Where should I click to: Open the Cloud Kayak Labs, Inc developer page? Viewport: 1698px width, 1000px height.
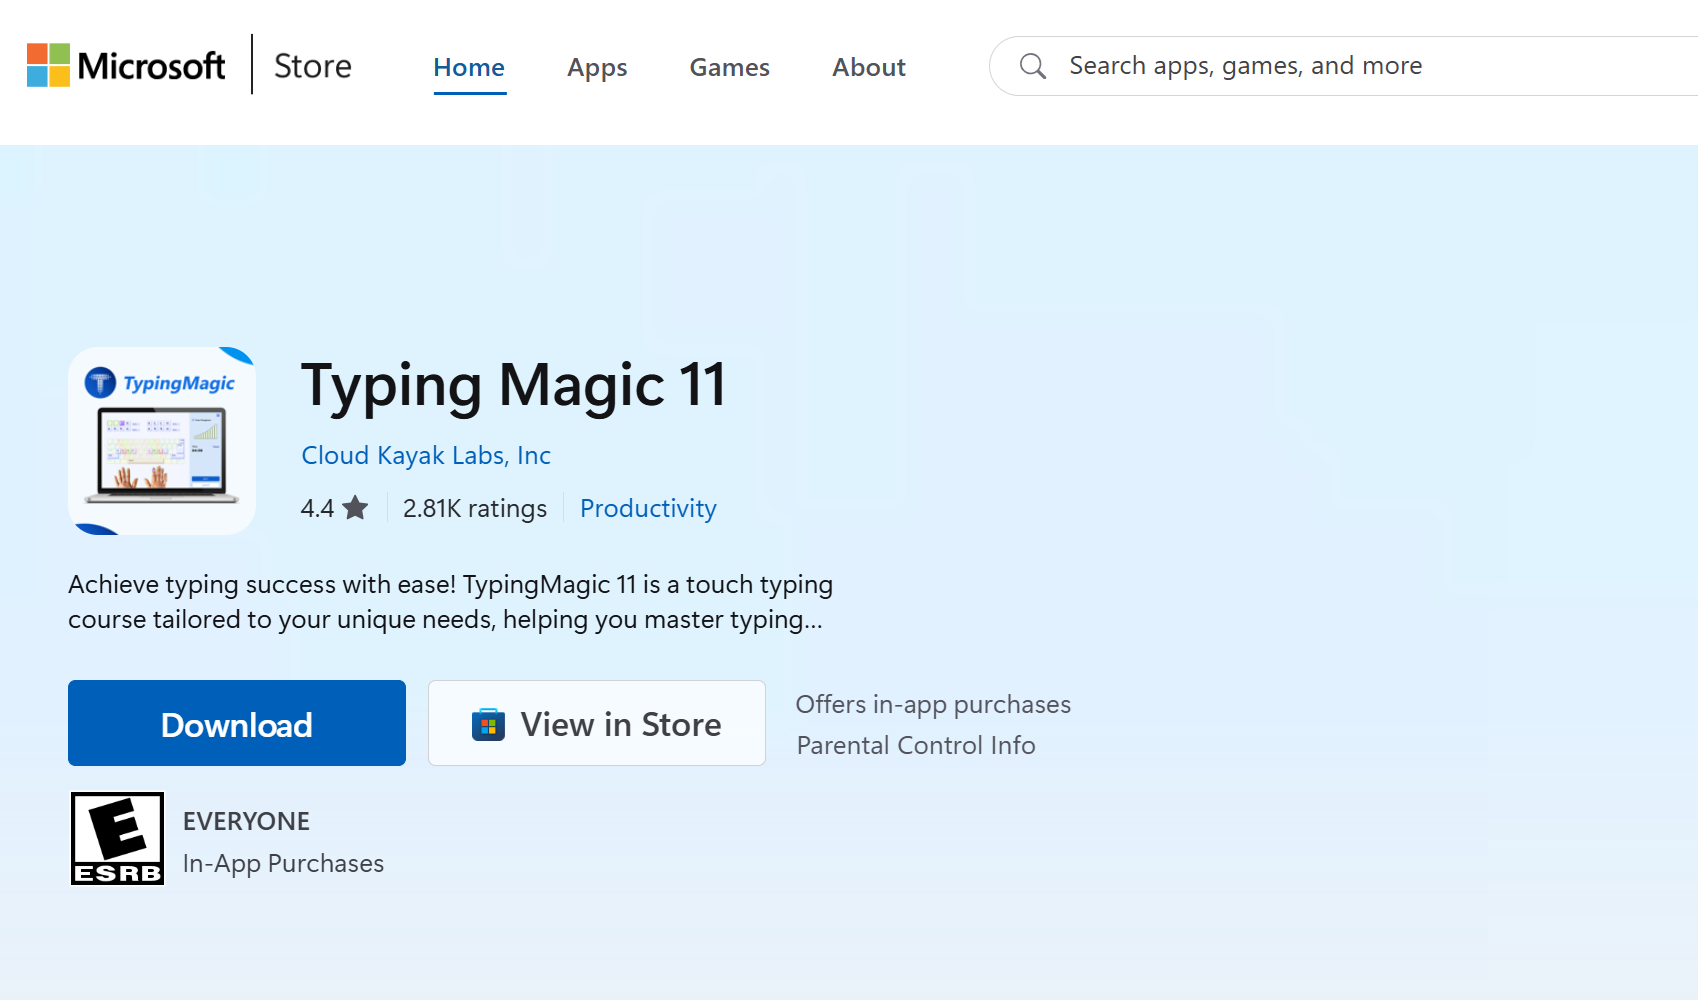(x=425, y=455)
